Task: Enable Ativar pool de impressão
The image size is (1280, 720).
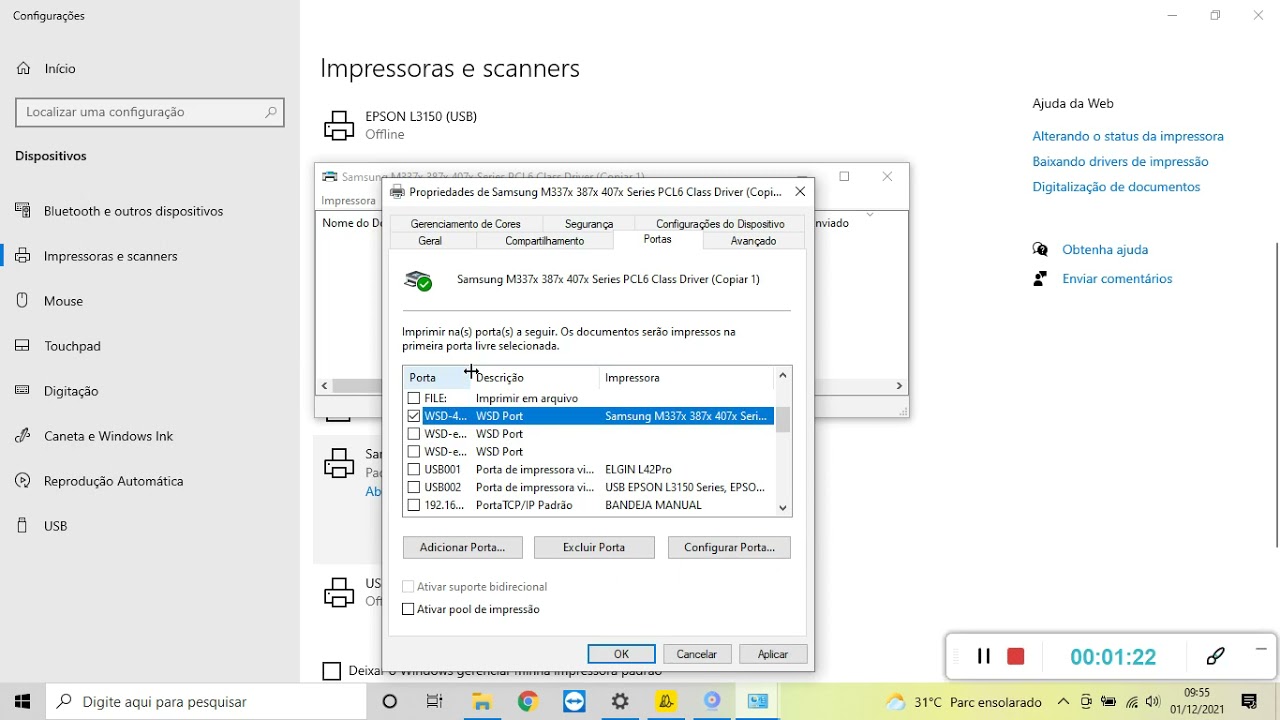Action: tap(408, 609)
